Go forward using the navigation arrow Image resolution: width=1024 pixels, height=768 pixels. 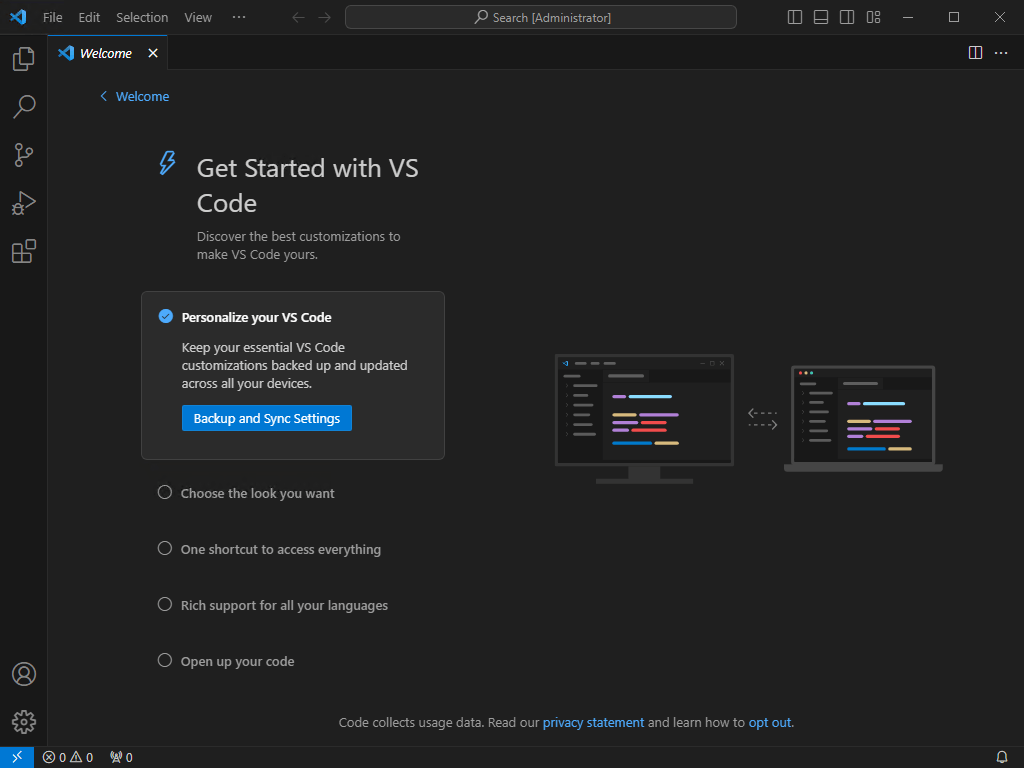tap(325, 18)
